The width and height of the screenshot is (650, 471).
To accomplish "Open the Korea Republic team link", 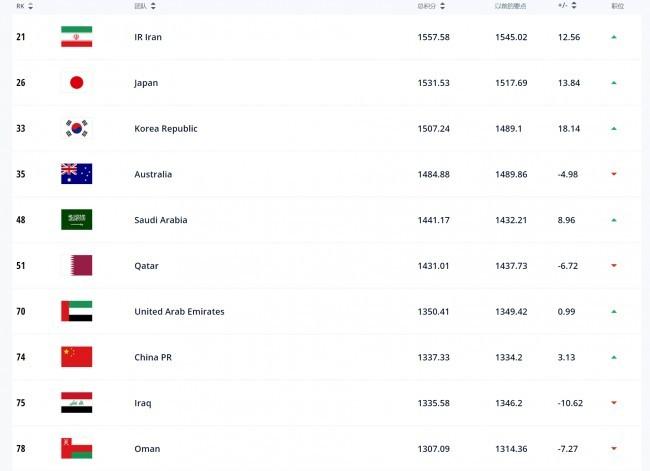I will (166, 129).
